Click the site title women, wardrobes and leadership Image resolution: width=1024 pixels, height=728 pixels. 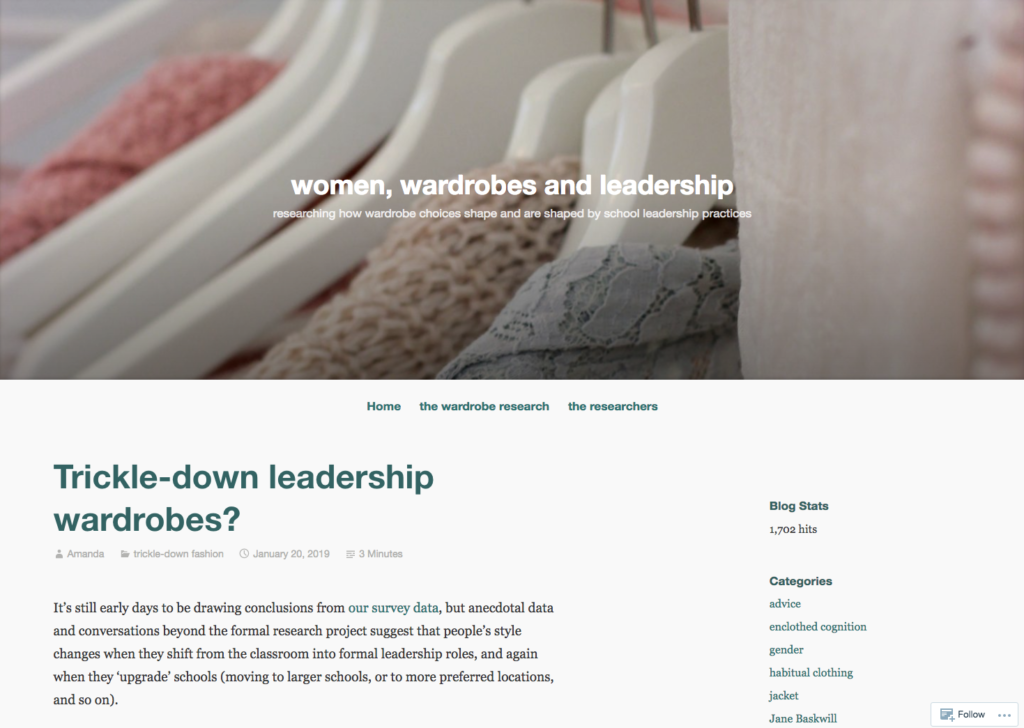click(512, 185)
